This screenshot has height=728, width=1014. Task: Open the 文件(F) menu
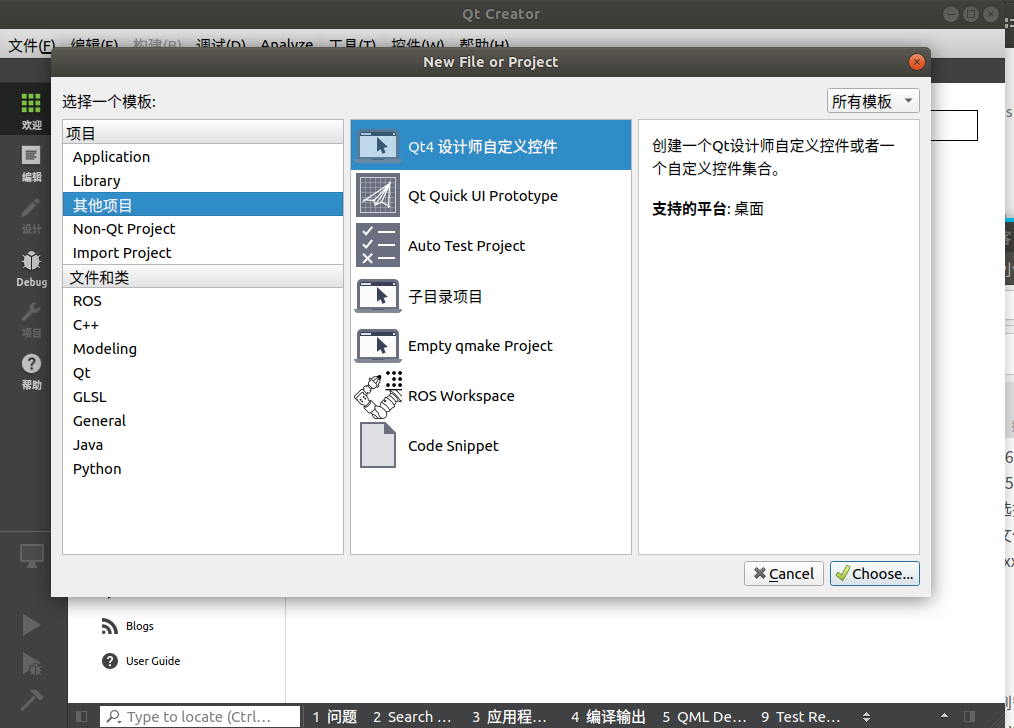click(31, 45)
